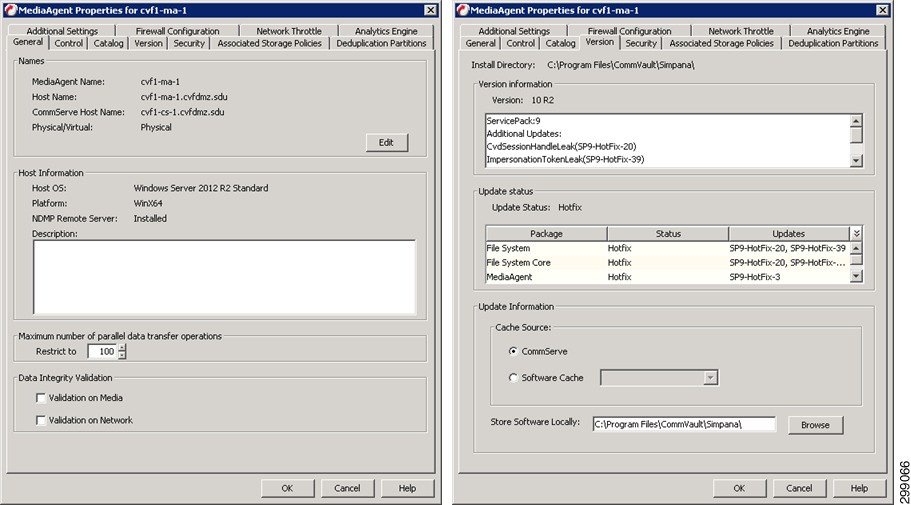Viewport: 911px width, 505px height.
Task: Click inside the Description text area
Action: coord(224,277)
